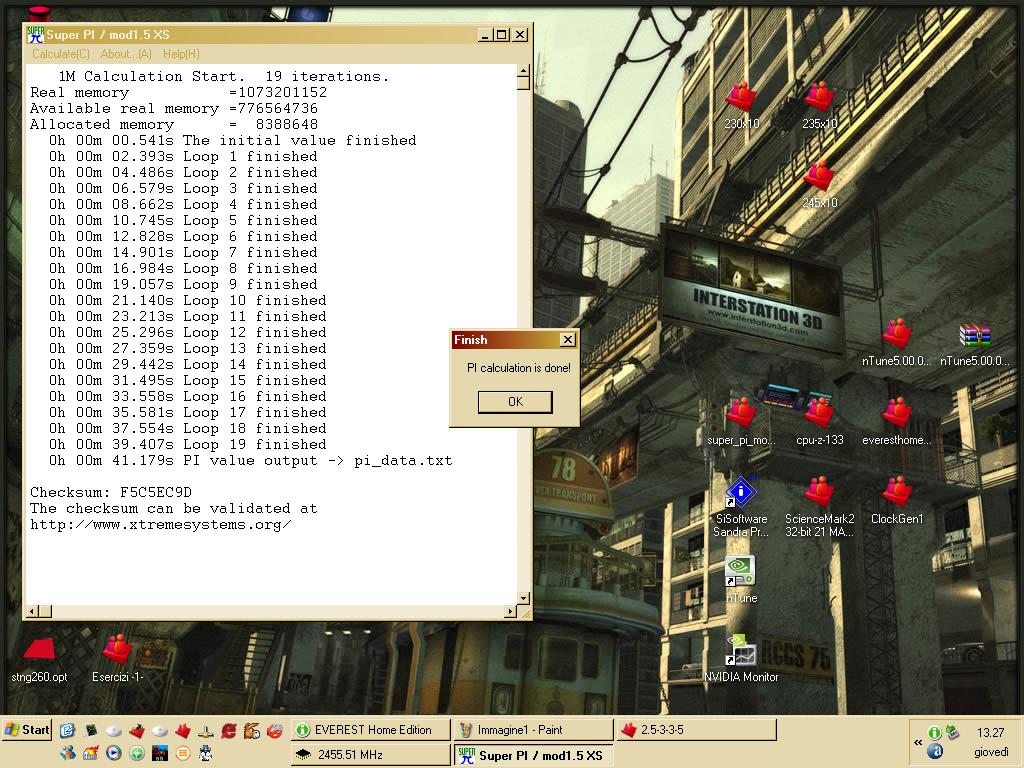Viewport: 1024px width, 768px height.
Task: Launch red Internet Explorer quick launch icon
Action: 229,730
